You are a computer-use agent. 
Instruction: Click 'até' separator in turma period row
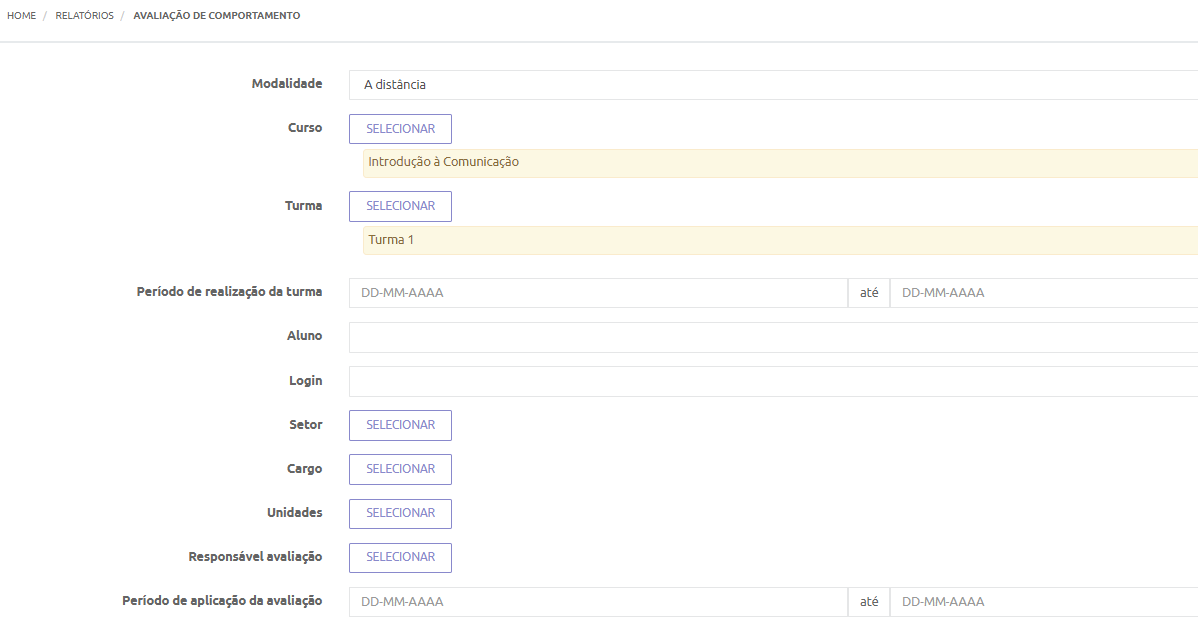point(869,293)
